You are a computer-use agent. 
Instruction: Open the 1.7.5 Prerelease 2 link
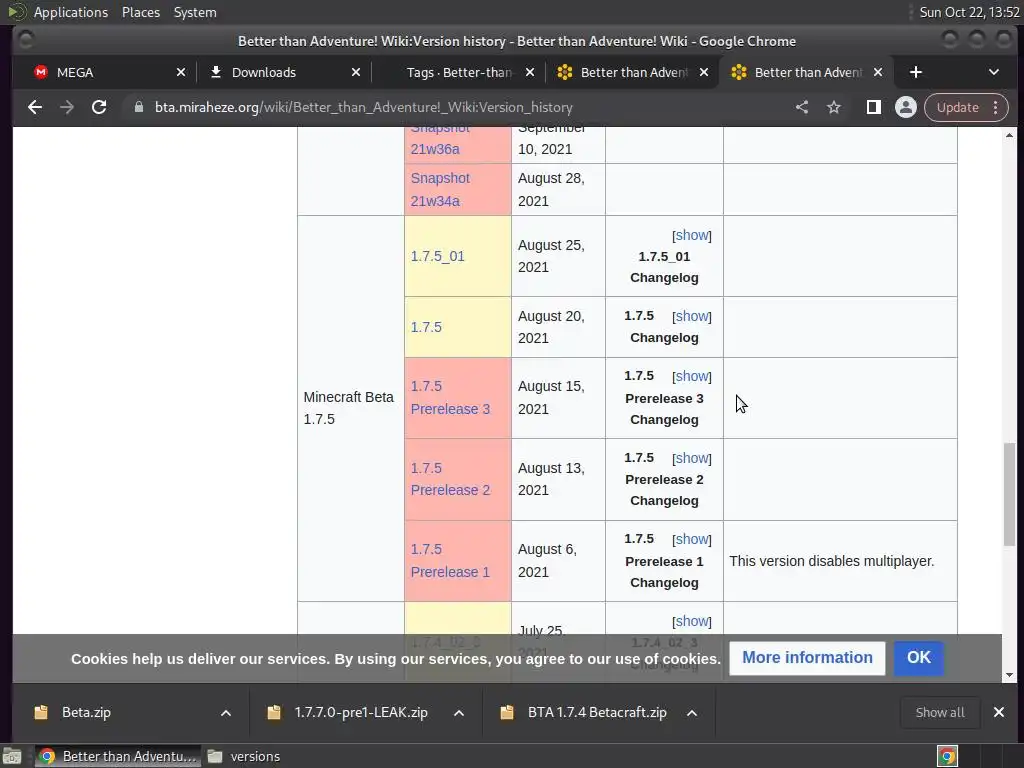point(450,479)
